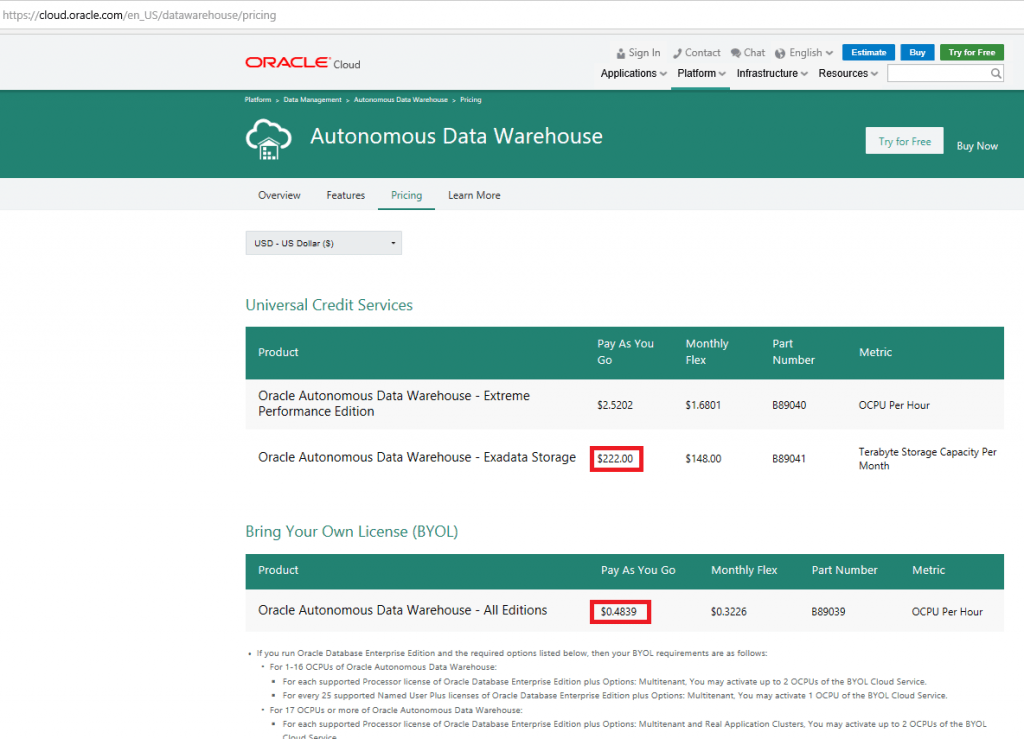Click the white Try for Free banner button
This screenshot has height=739, width=1024.
(x=904, y=141)
